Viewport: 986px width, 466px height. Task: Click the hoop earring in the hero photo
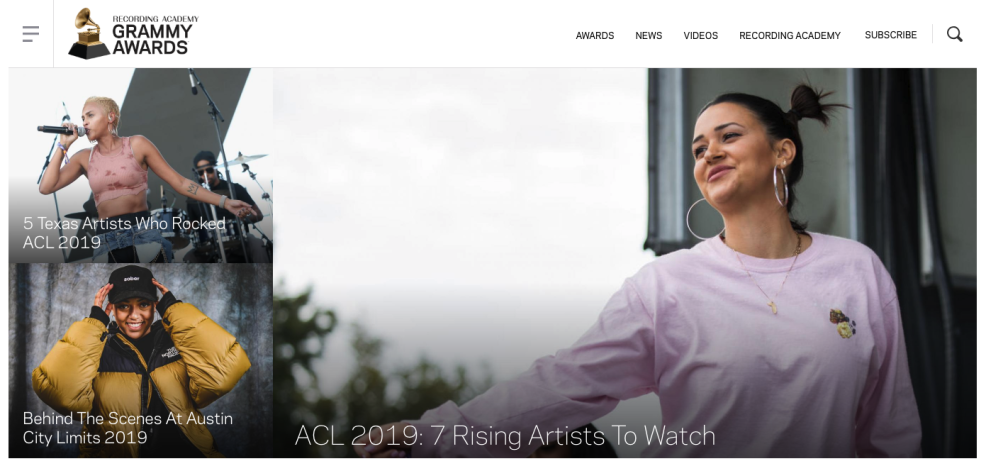pos(780,185)
